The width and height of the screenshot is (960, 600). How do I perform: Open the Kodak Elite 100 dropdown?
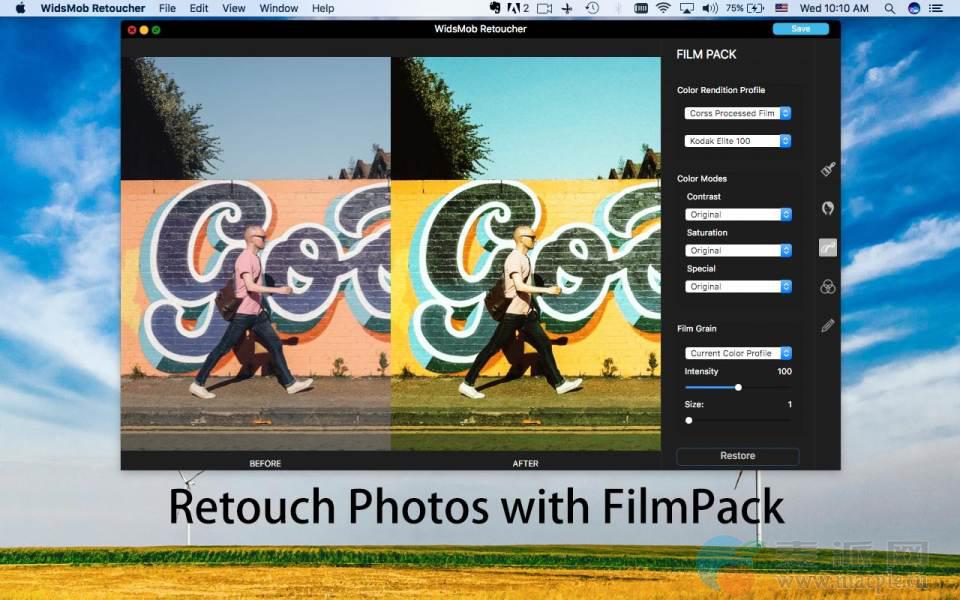738,141
